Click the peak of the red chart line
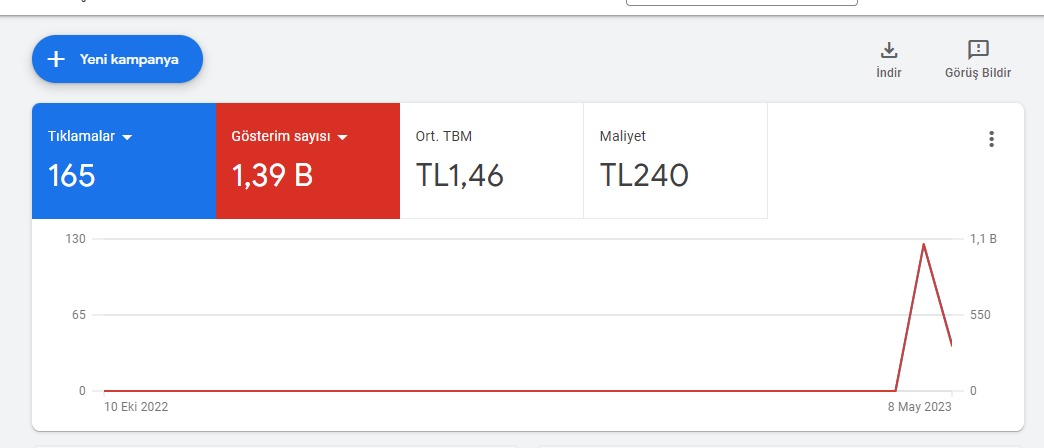1044x448 pixels. (923, 244)
